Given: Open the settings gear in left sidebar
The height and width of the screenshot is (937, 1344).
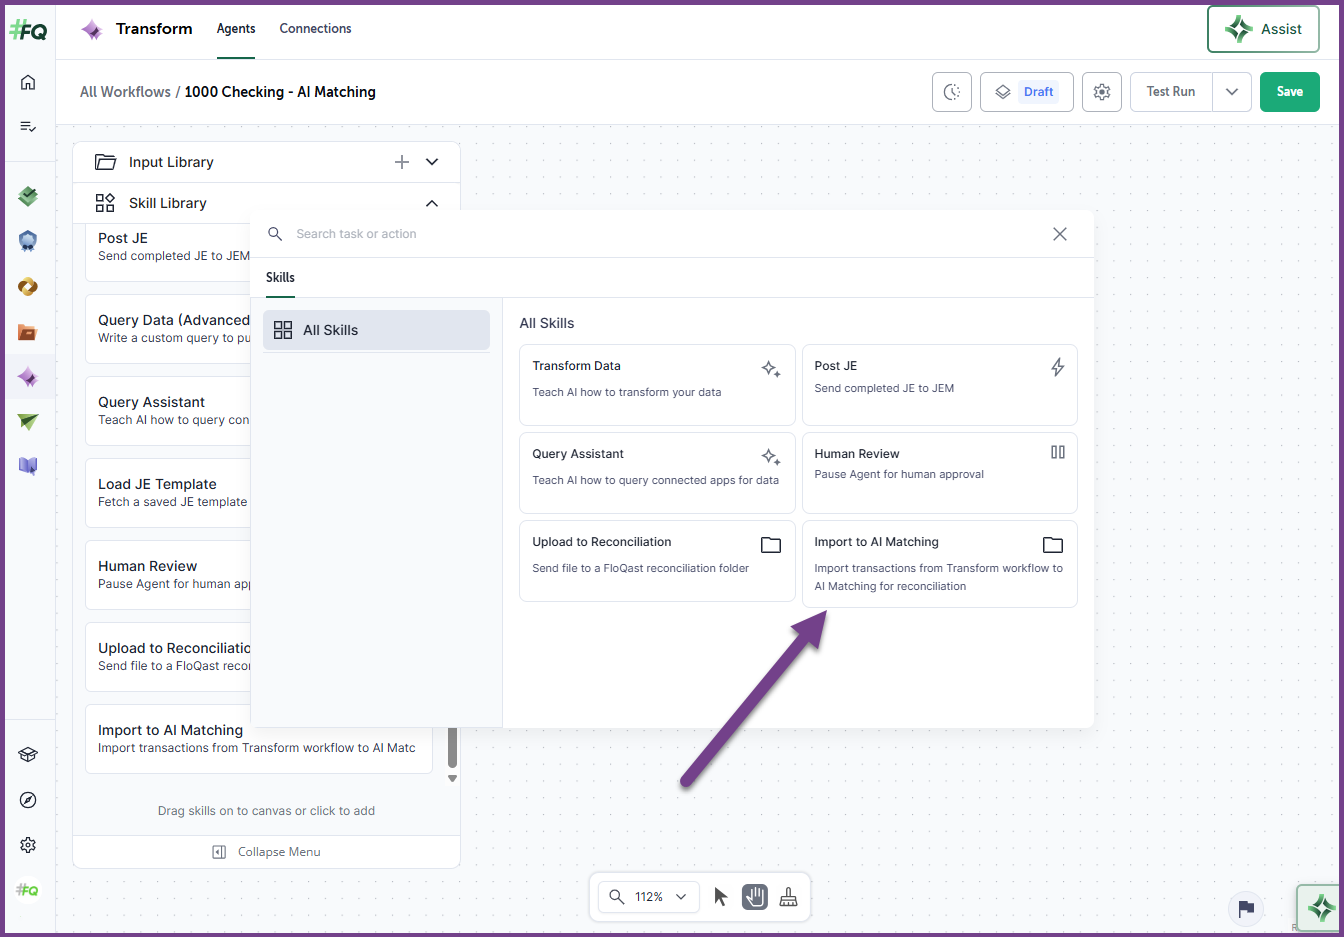Looking at the screenshot, I should (28, 845).
